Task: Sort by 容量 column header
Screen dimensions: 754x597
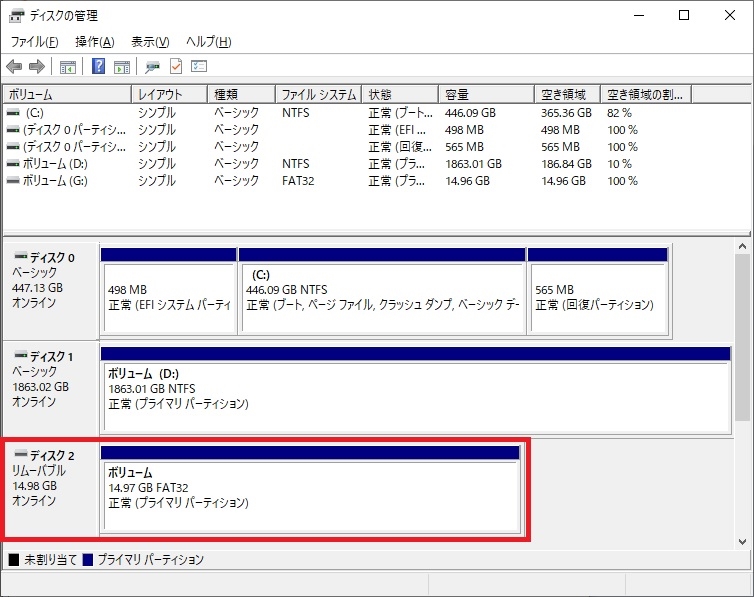Action: tap(487, 94)
